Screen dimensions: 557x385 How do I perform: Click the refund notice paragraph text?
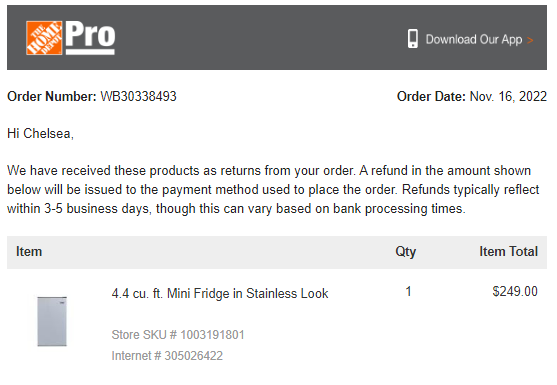(273, 190)
